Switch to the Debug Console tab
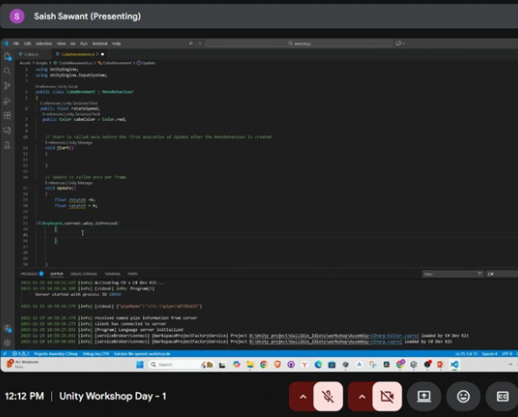Viewport: 518px width, 417px height. coord(84,274)
